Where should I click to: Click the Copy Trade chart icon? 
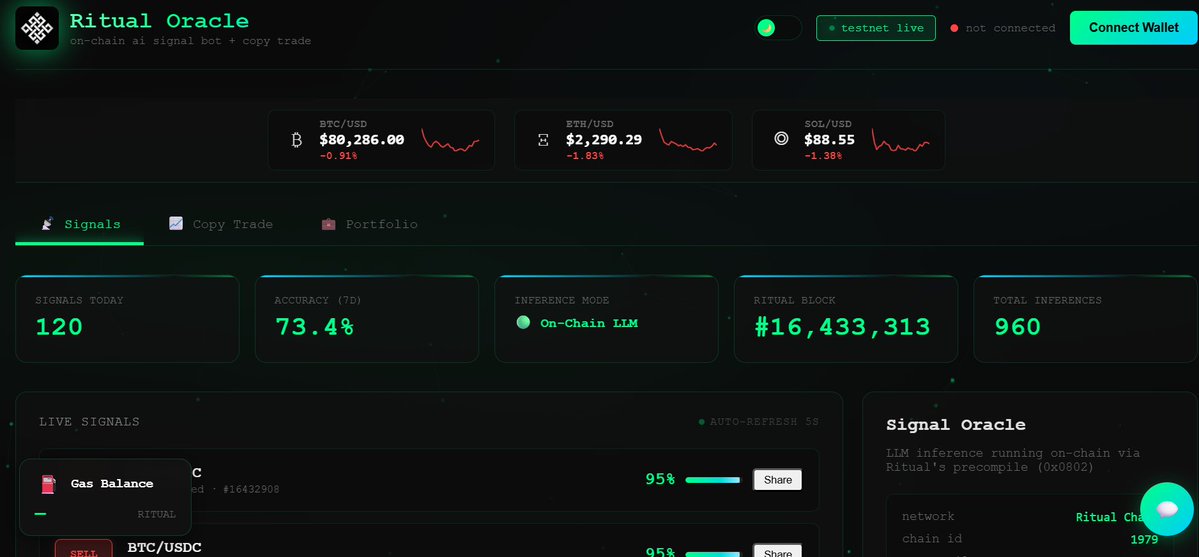point(176,224)
